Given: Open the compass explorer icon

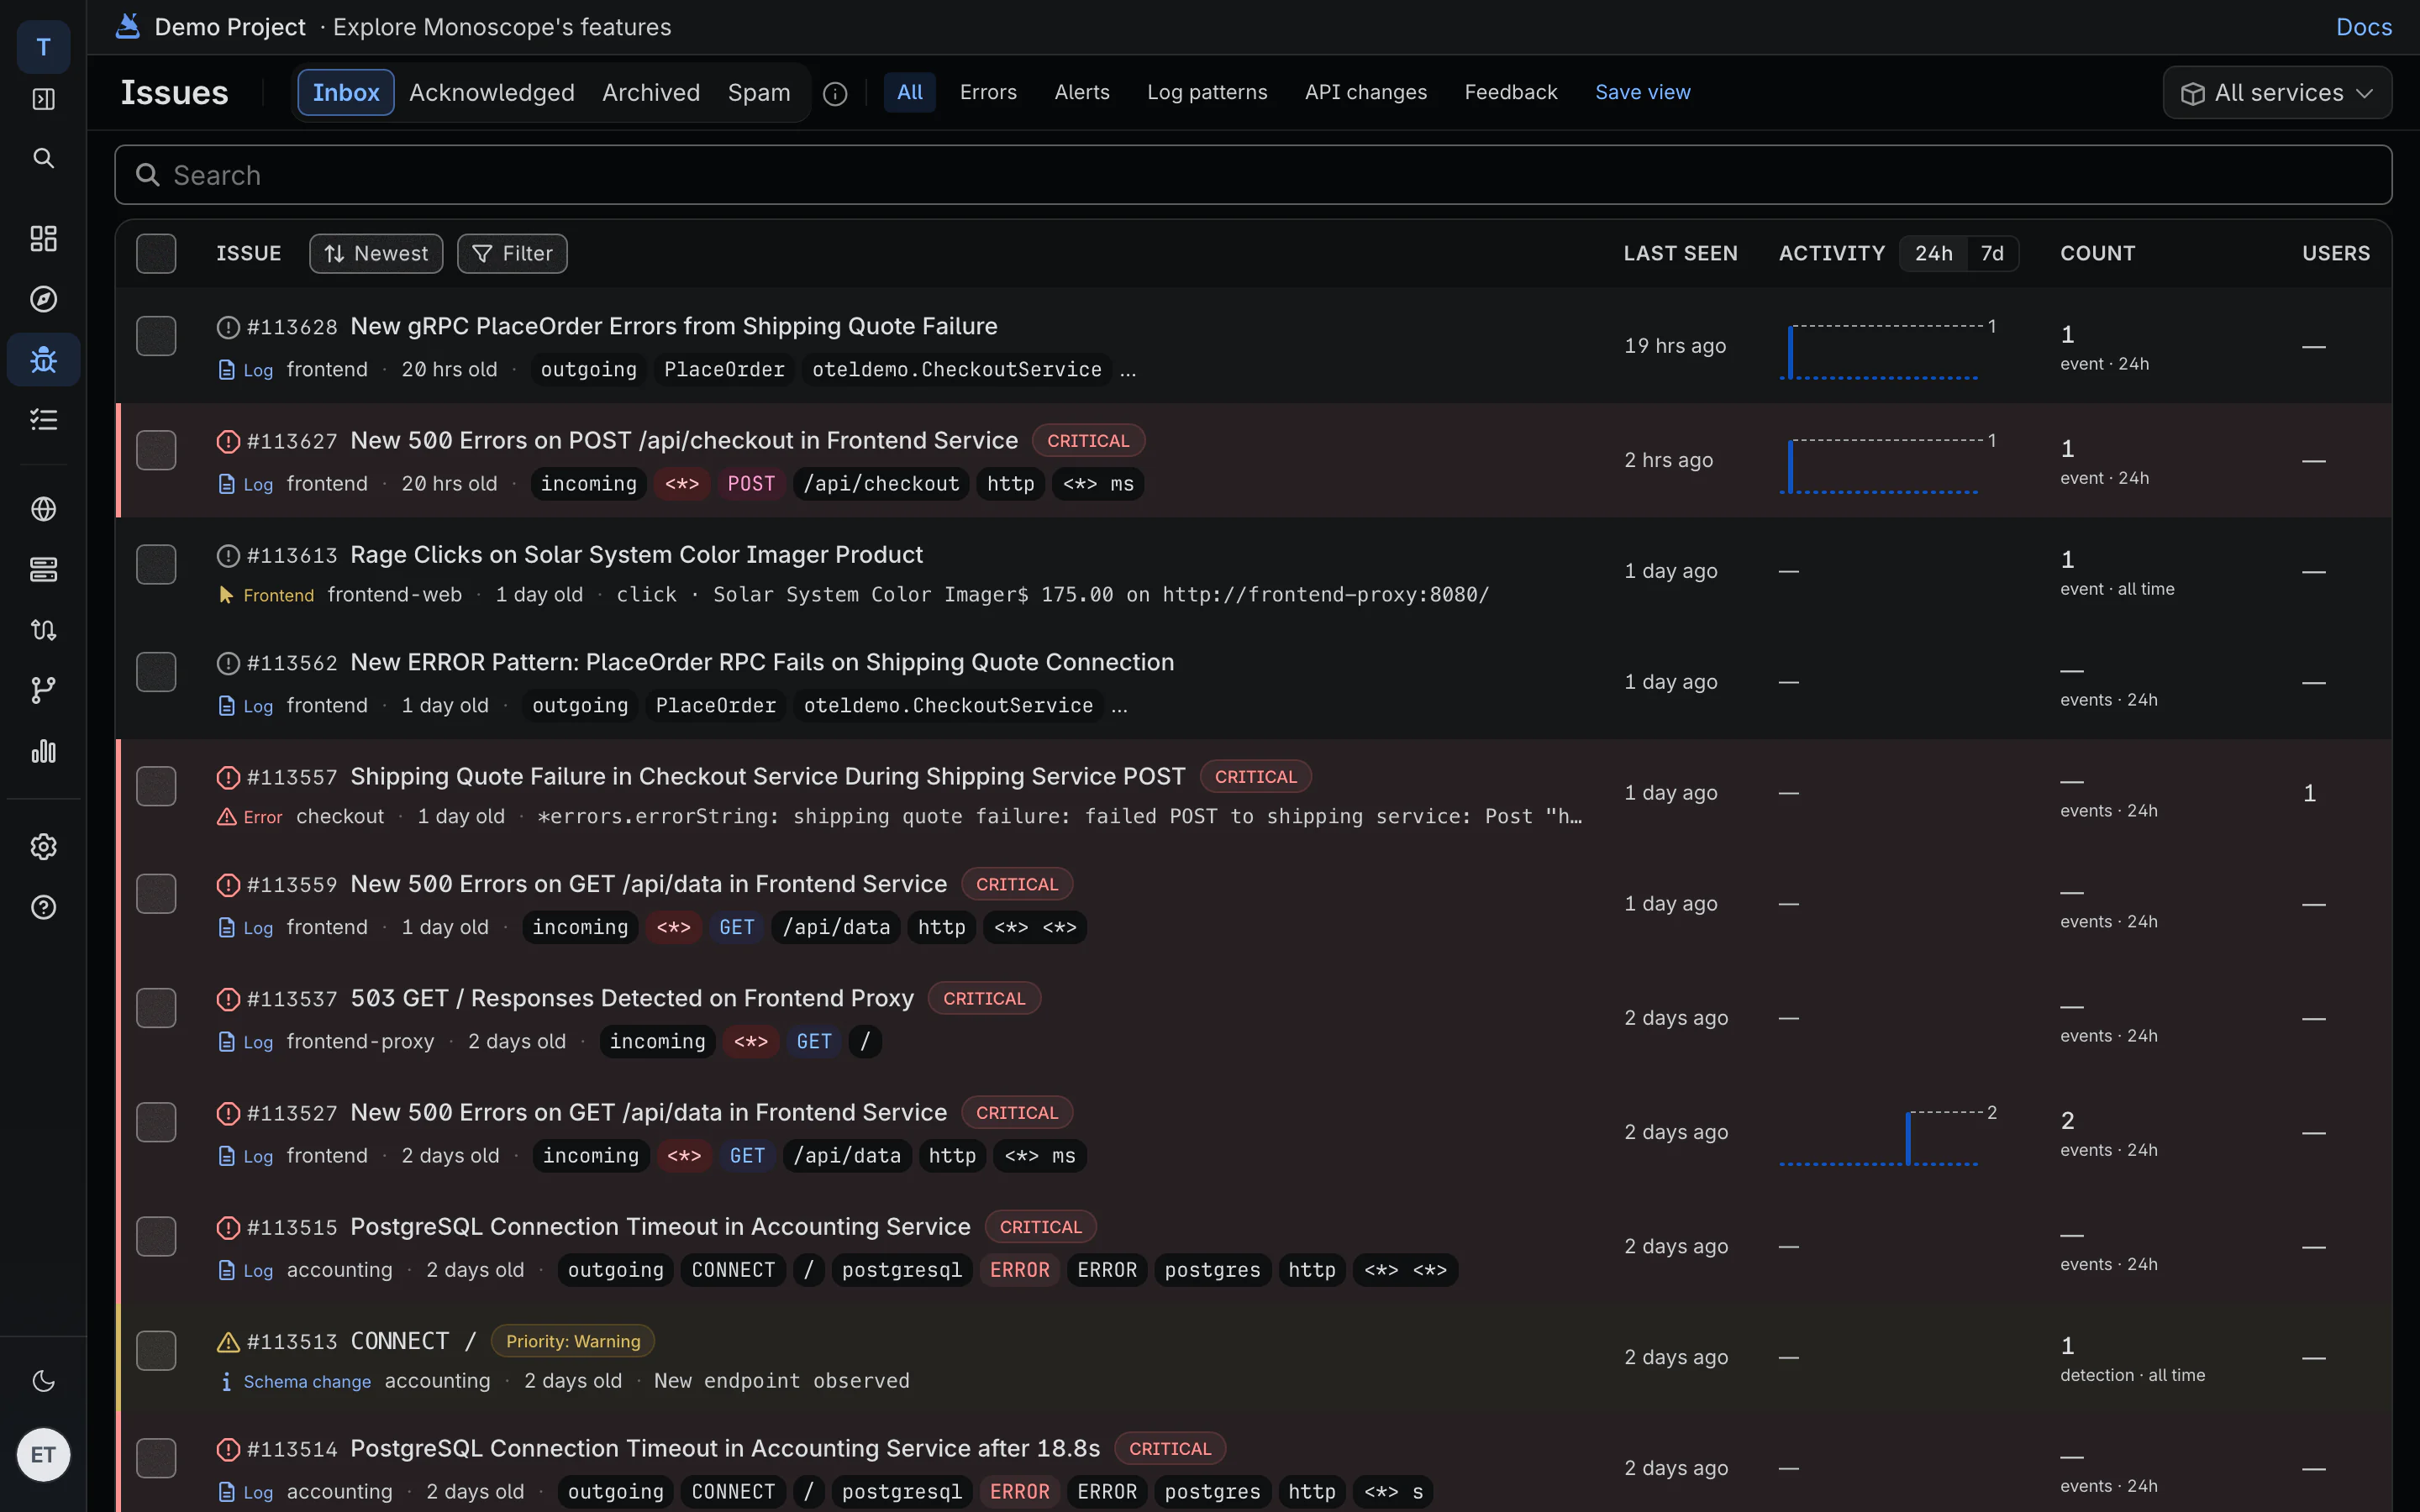Looking at the screenshot, I should pos(43,299).
